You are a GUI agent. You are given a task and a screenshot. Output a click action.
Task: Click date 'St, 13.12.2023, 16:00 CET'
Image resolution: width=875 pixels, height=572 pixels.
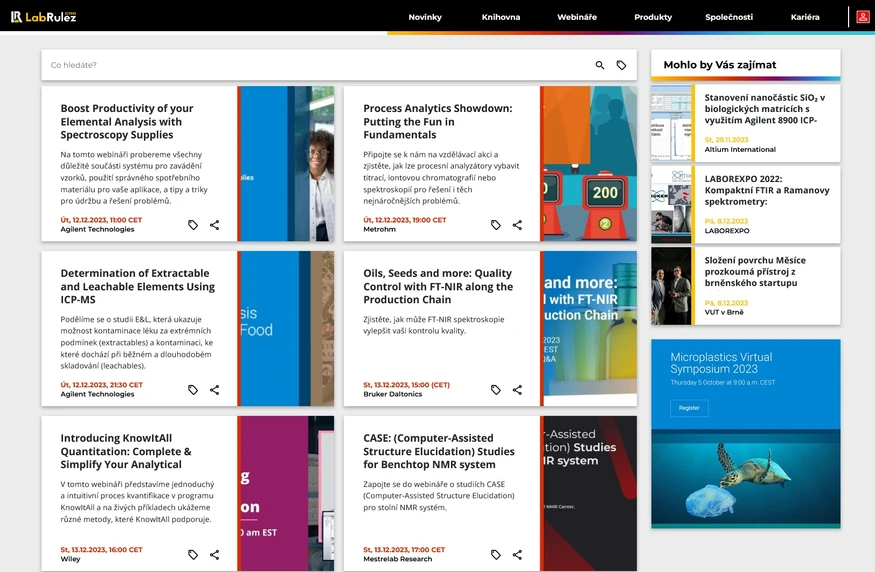102,550
